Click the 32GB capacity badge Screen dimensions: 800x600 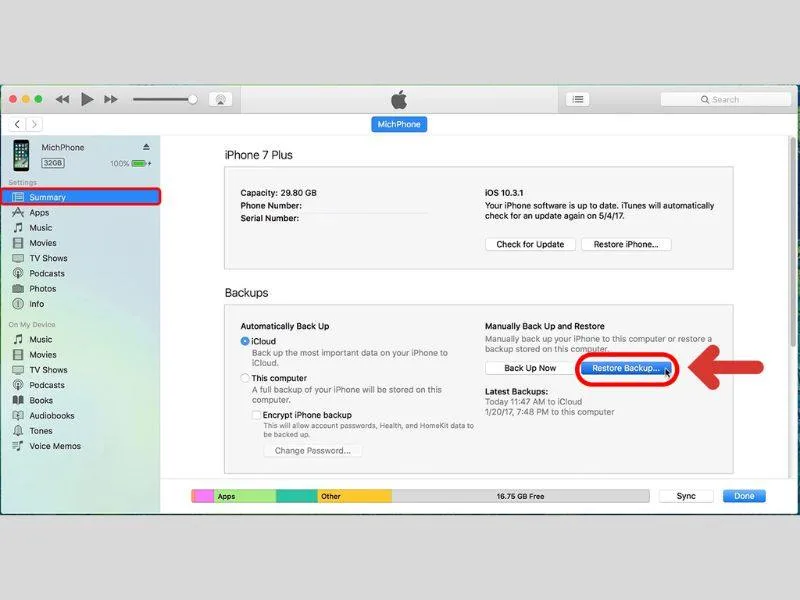53,163
